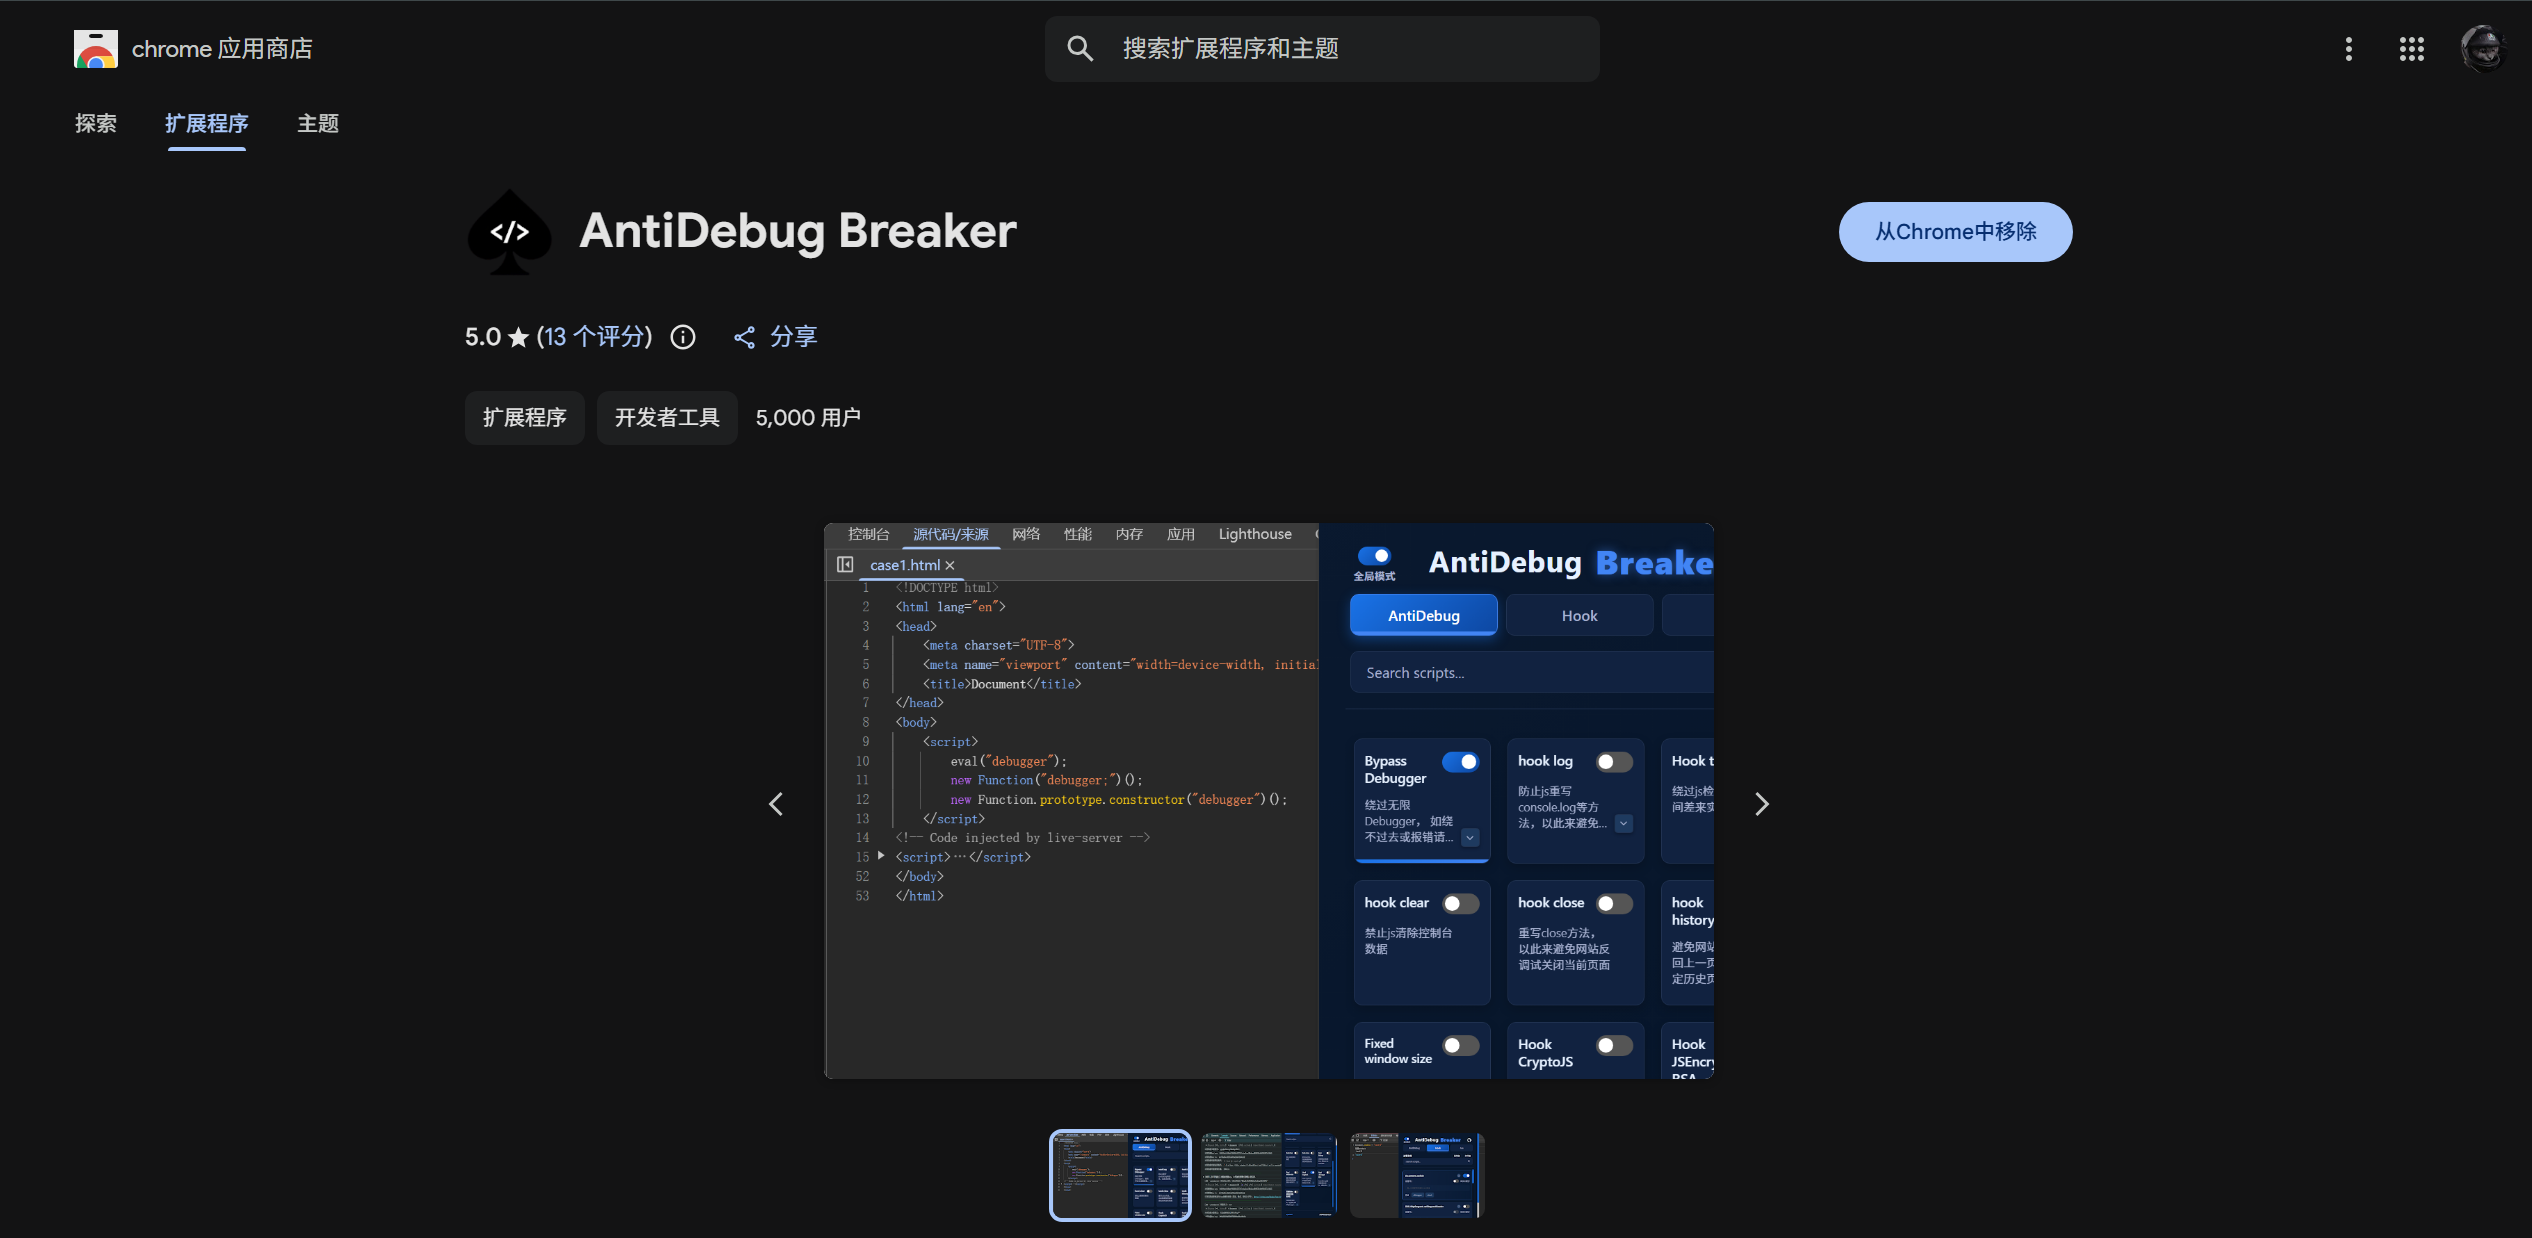The image size is (2532, 1238).
Task: Click the main extension screenshot image
Action: 1269,801
